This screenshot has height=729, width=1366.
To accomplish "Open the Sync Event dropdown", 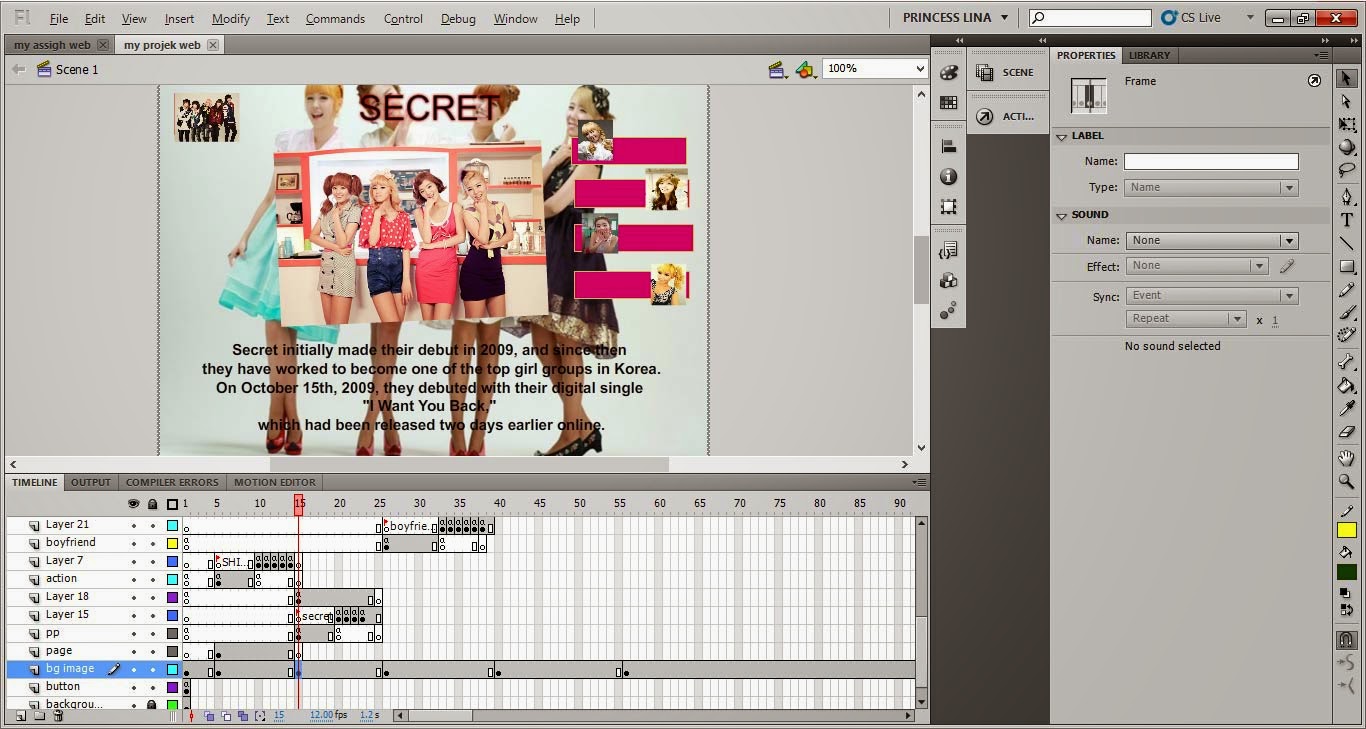I will tap(1211, 295).
